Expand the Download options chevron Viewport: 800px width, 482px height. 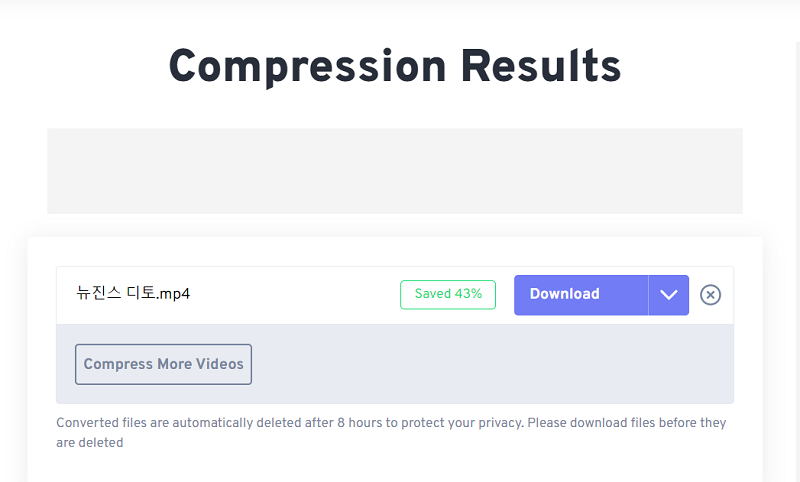point(669,295)
